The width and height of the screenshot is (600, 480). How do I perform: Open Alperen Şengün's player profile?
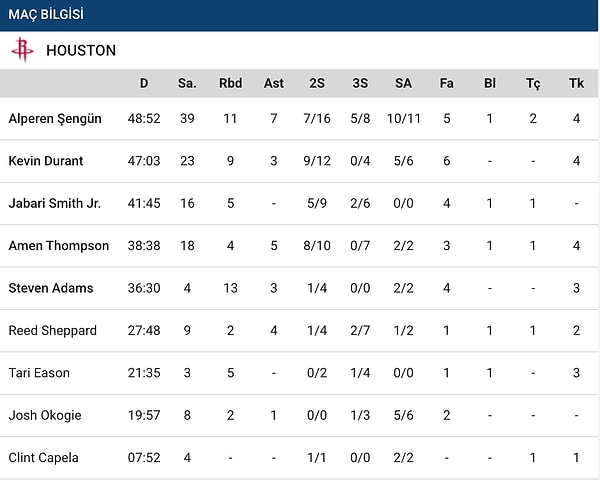[x=55, y=118]
